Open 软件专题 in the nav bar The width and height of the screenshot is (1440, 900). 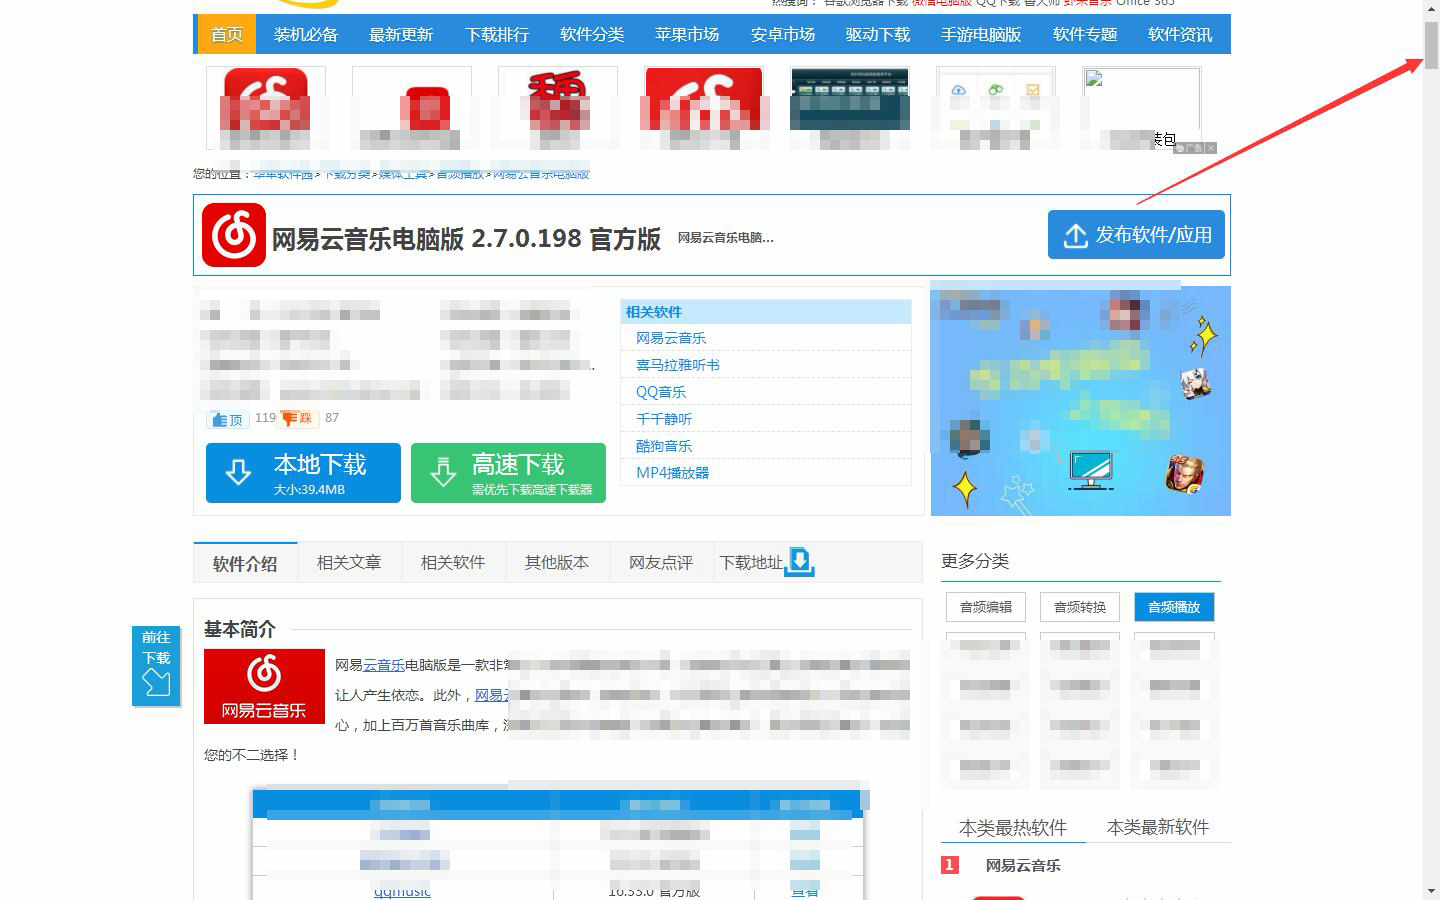tap(1085, 34)
